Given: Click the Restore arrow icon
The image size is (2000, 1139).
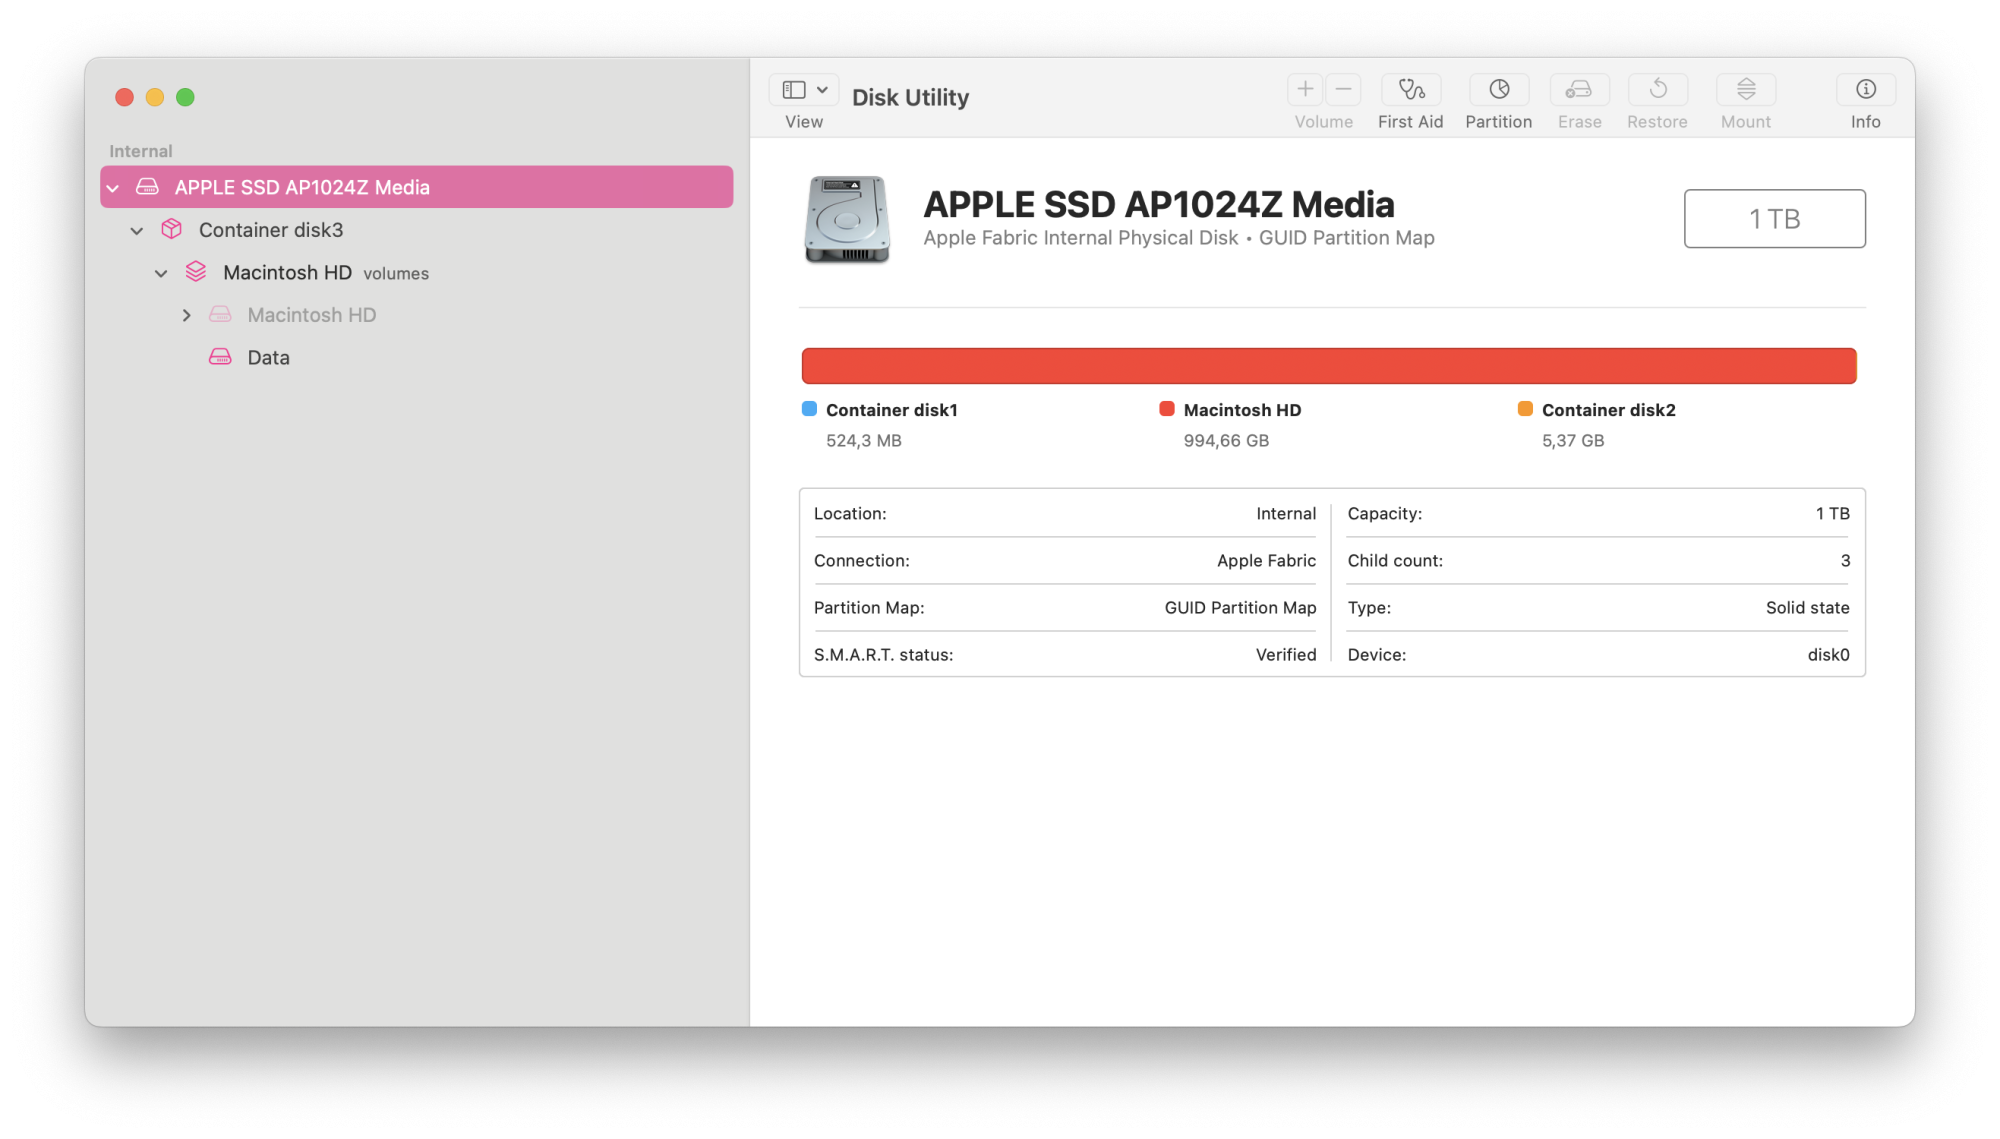Looking at the screenshot, I should tap(1657, 90).
